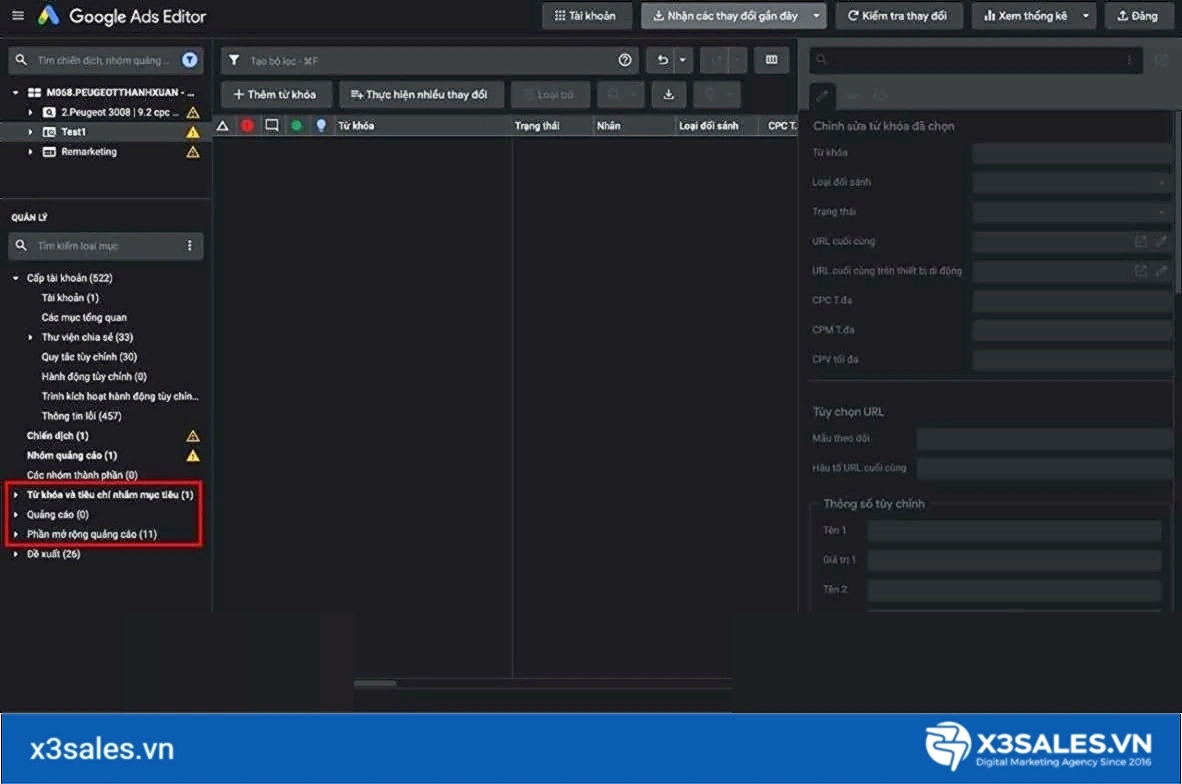Select Tài khoản (1) in tree
This screenshot has width=1182, height=784.
(70, 298)
